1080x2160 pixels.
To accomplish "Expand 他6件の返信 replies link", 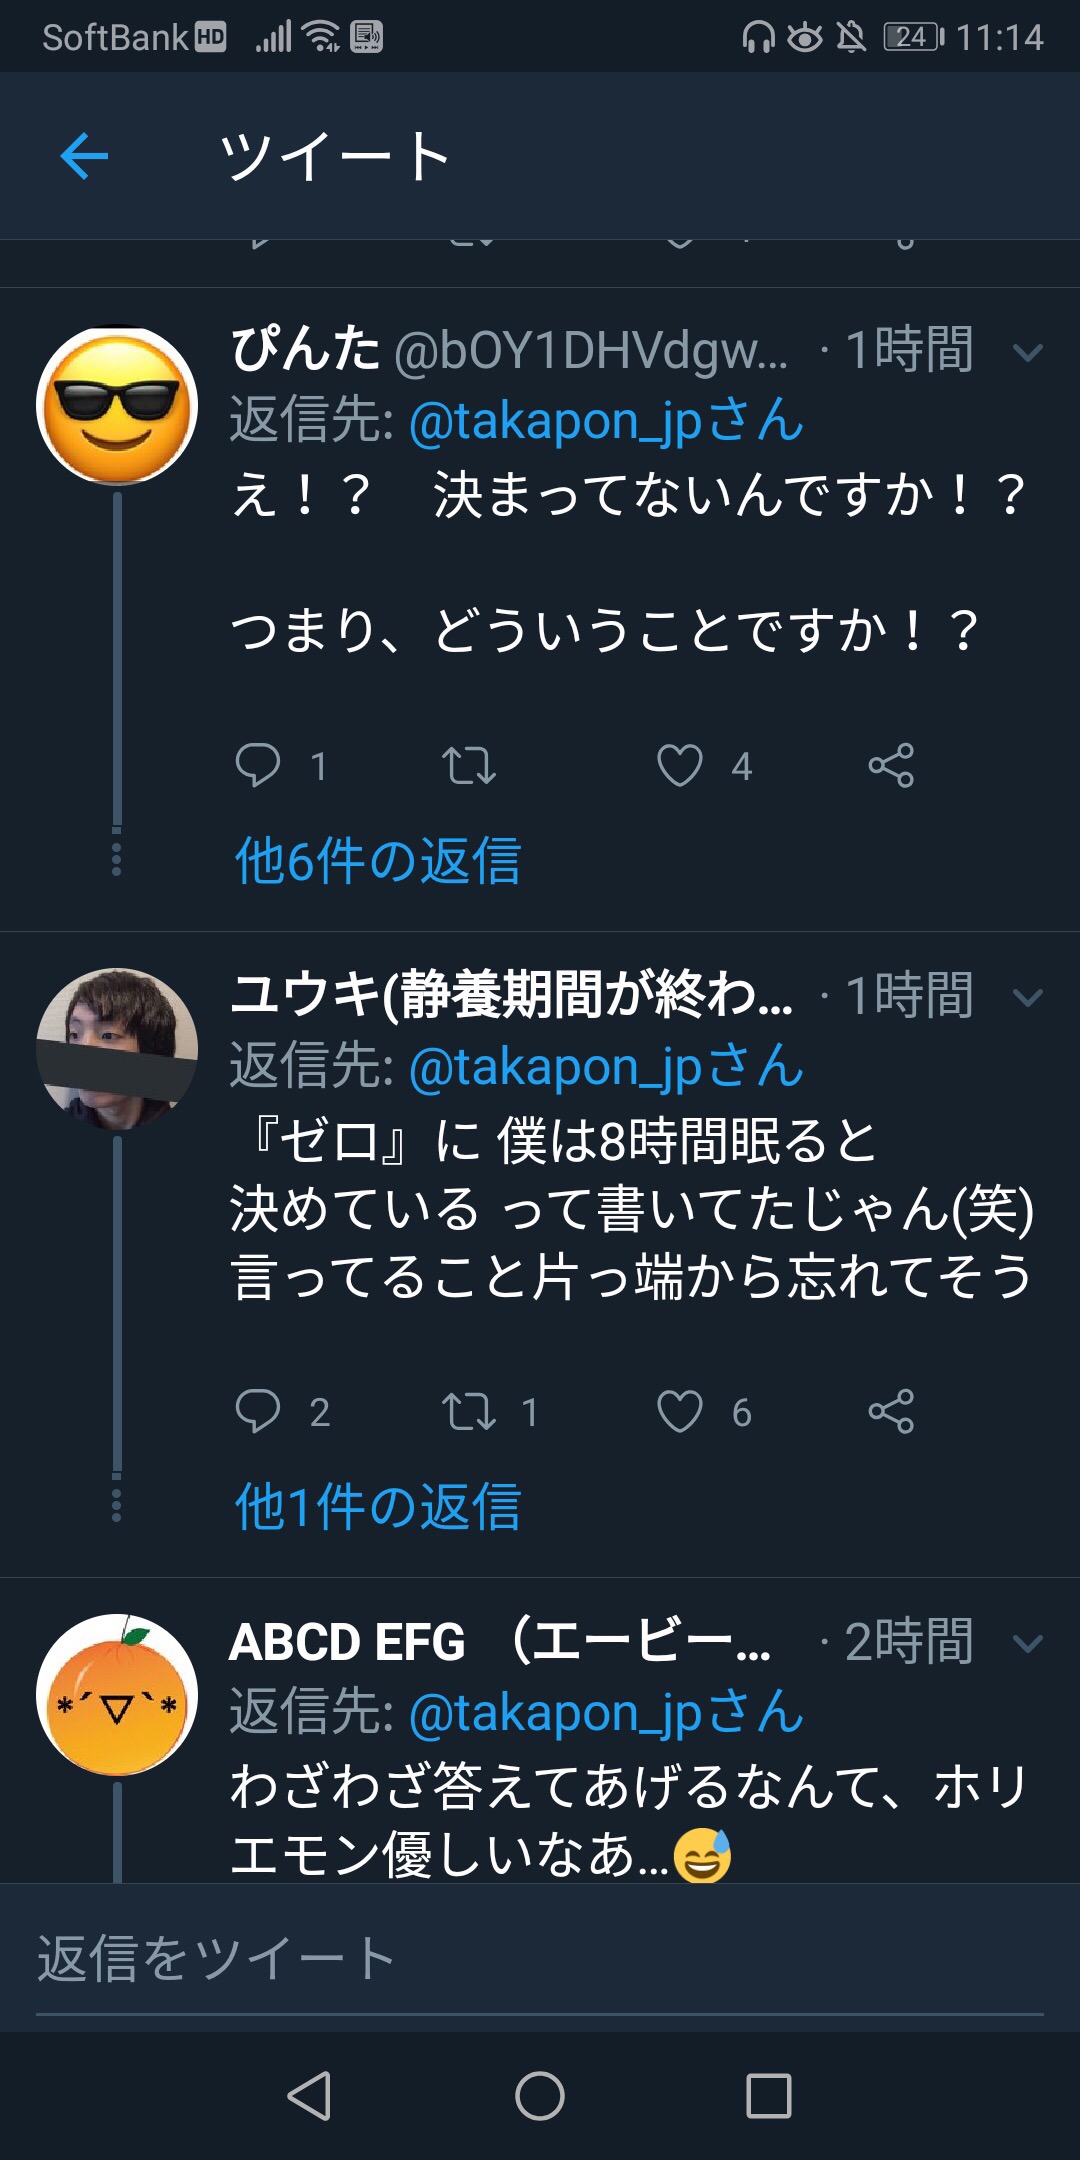I will (378, 861).
